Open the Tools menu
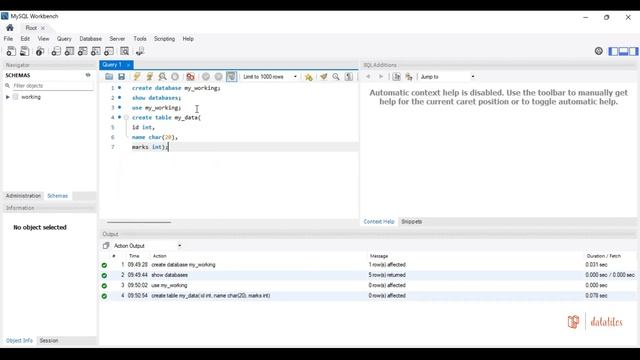Viewport: 640px width, 360px height. pos(140,39)
